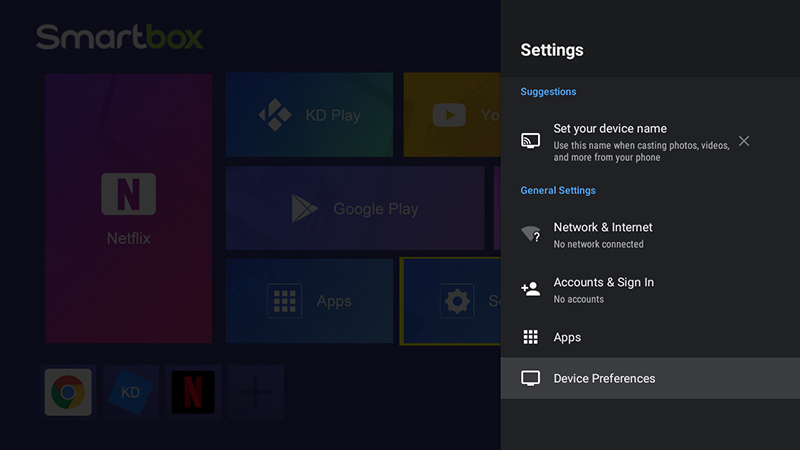
Task: Open the Apps tile on home screen
Action: (309, 301)
